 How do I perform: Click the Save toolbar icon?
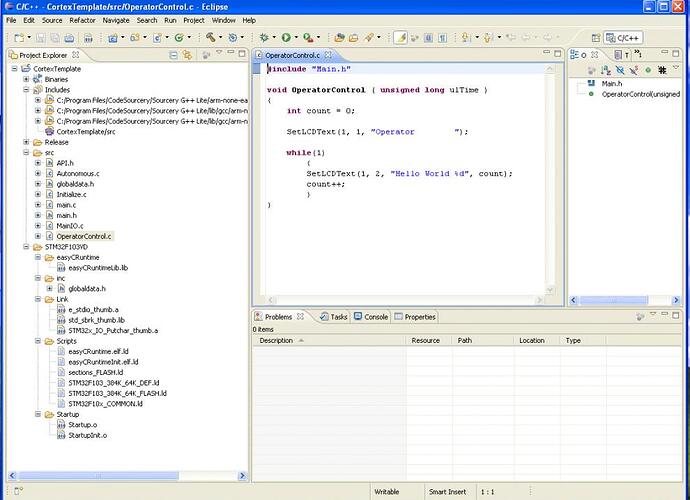(x=40, y=38)
